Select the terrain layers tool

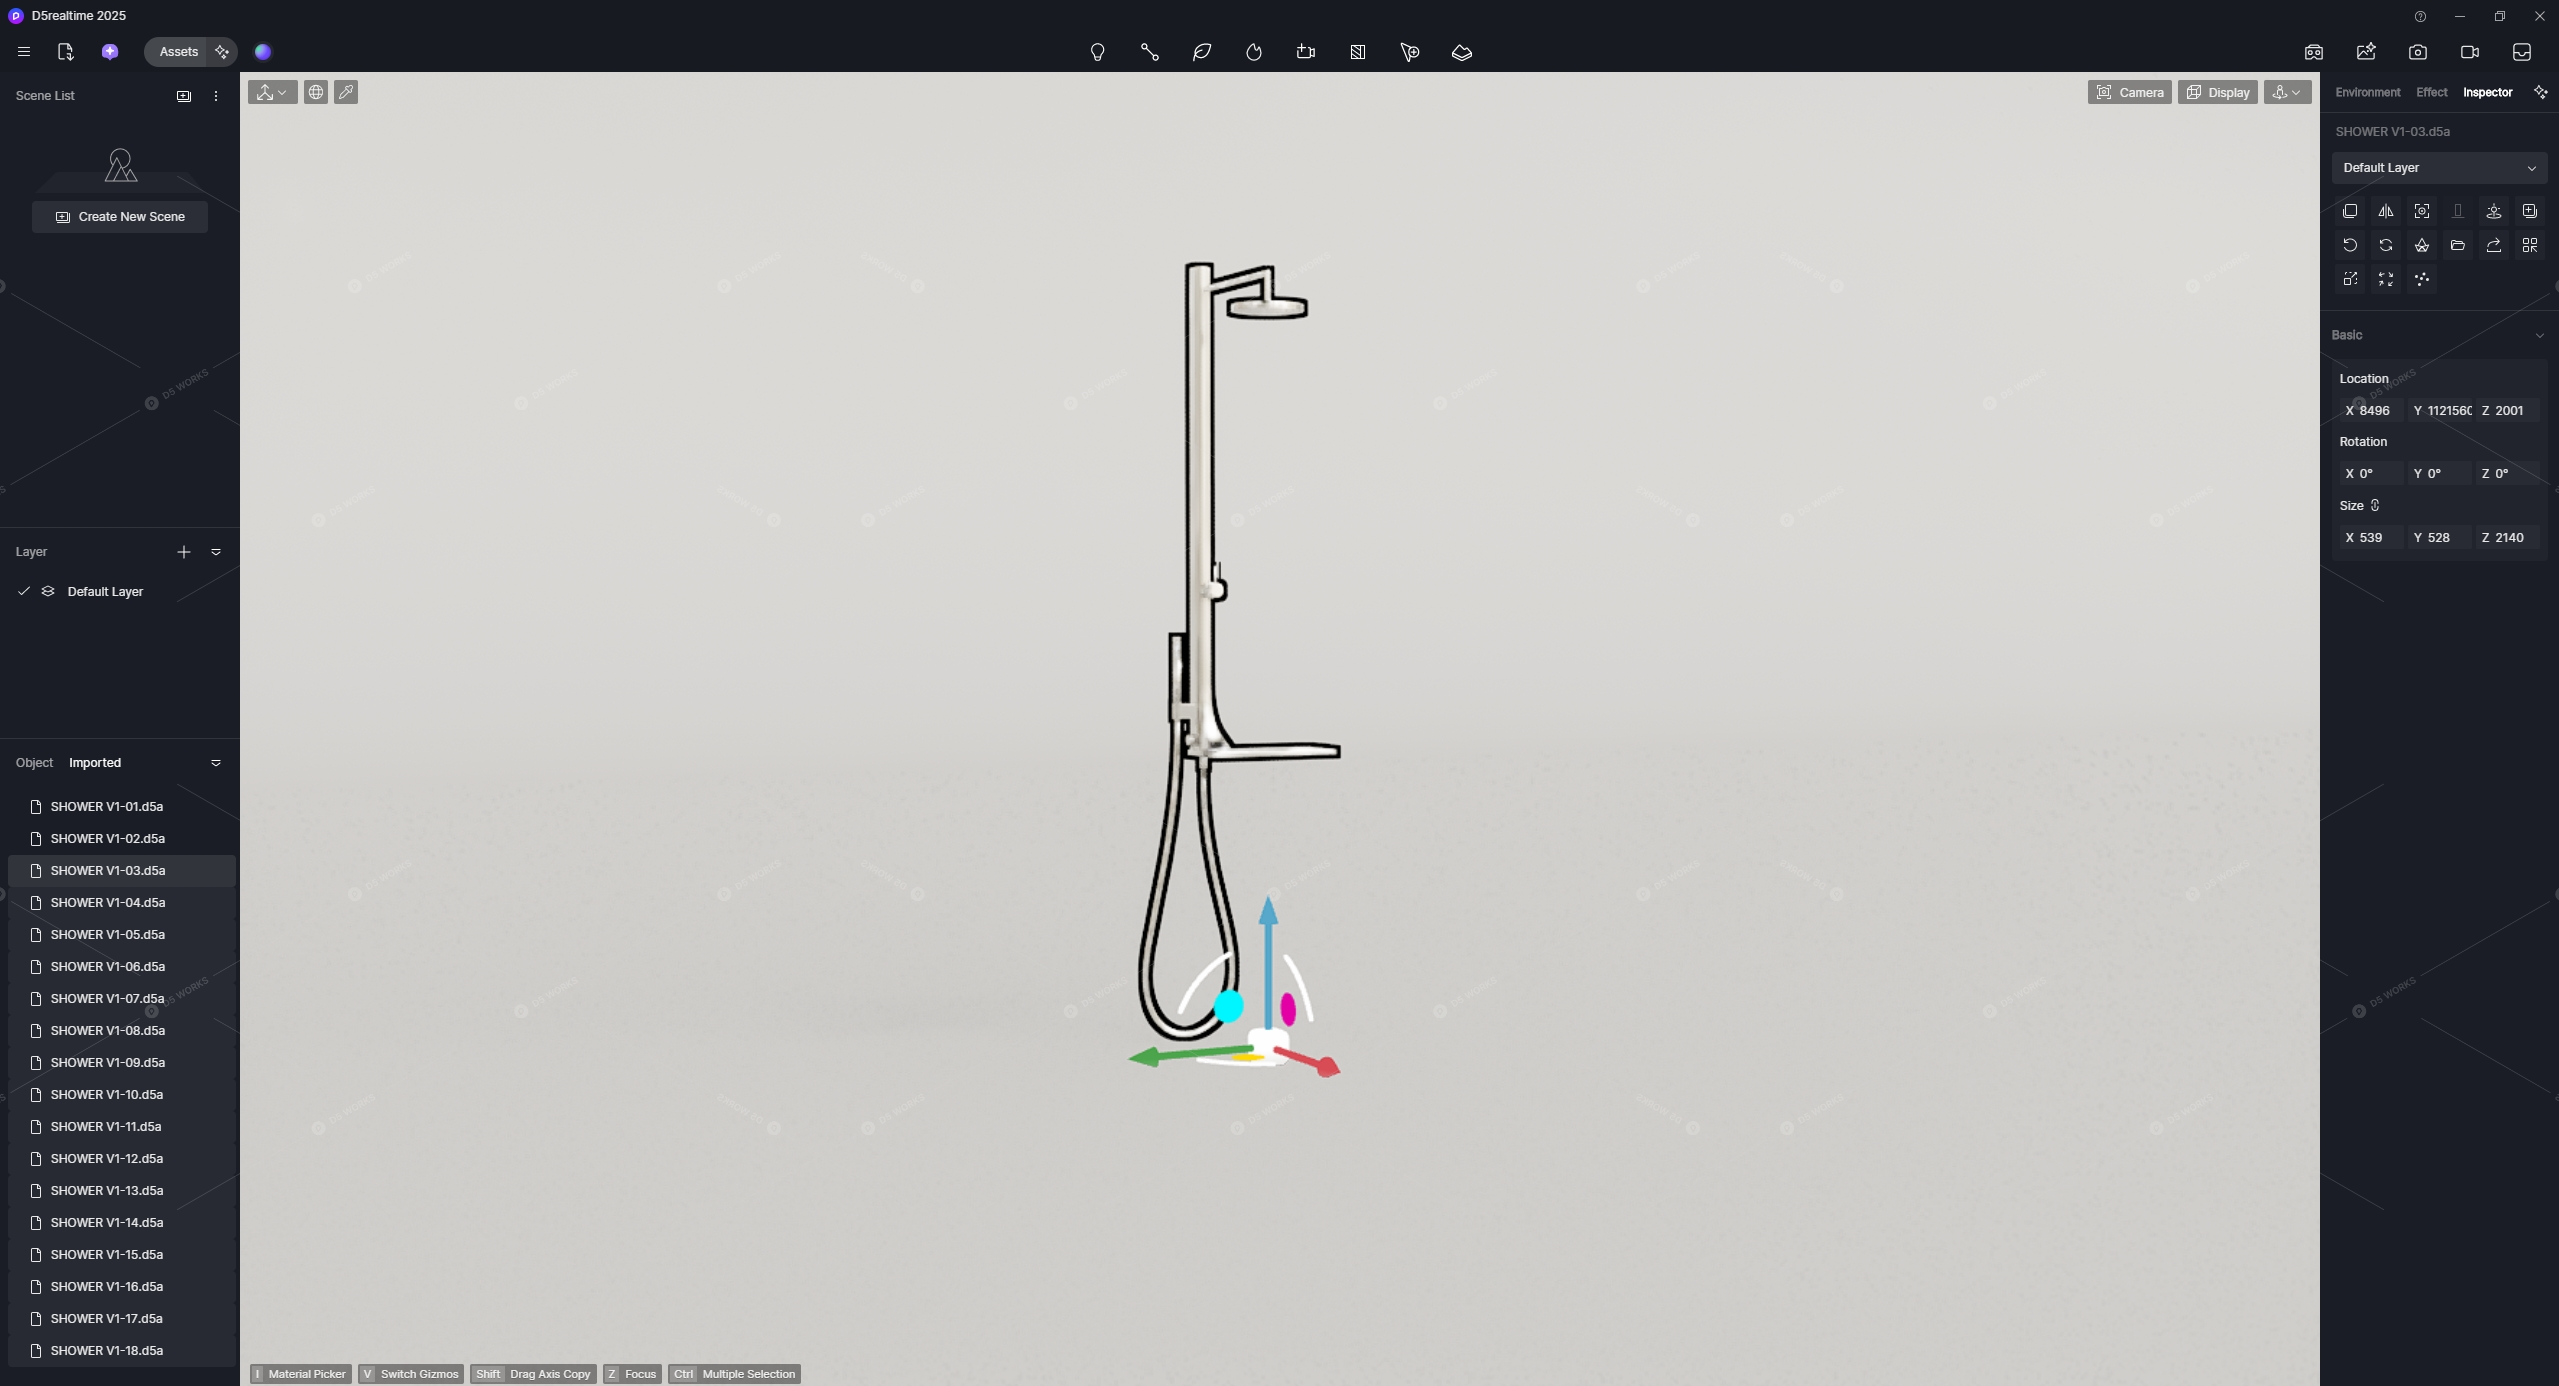pyautogui.click(x=1461, y=52)
